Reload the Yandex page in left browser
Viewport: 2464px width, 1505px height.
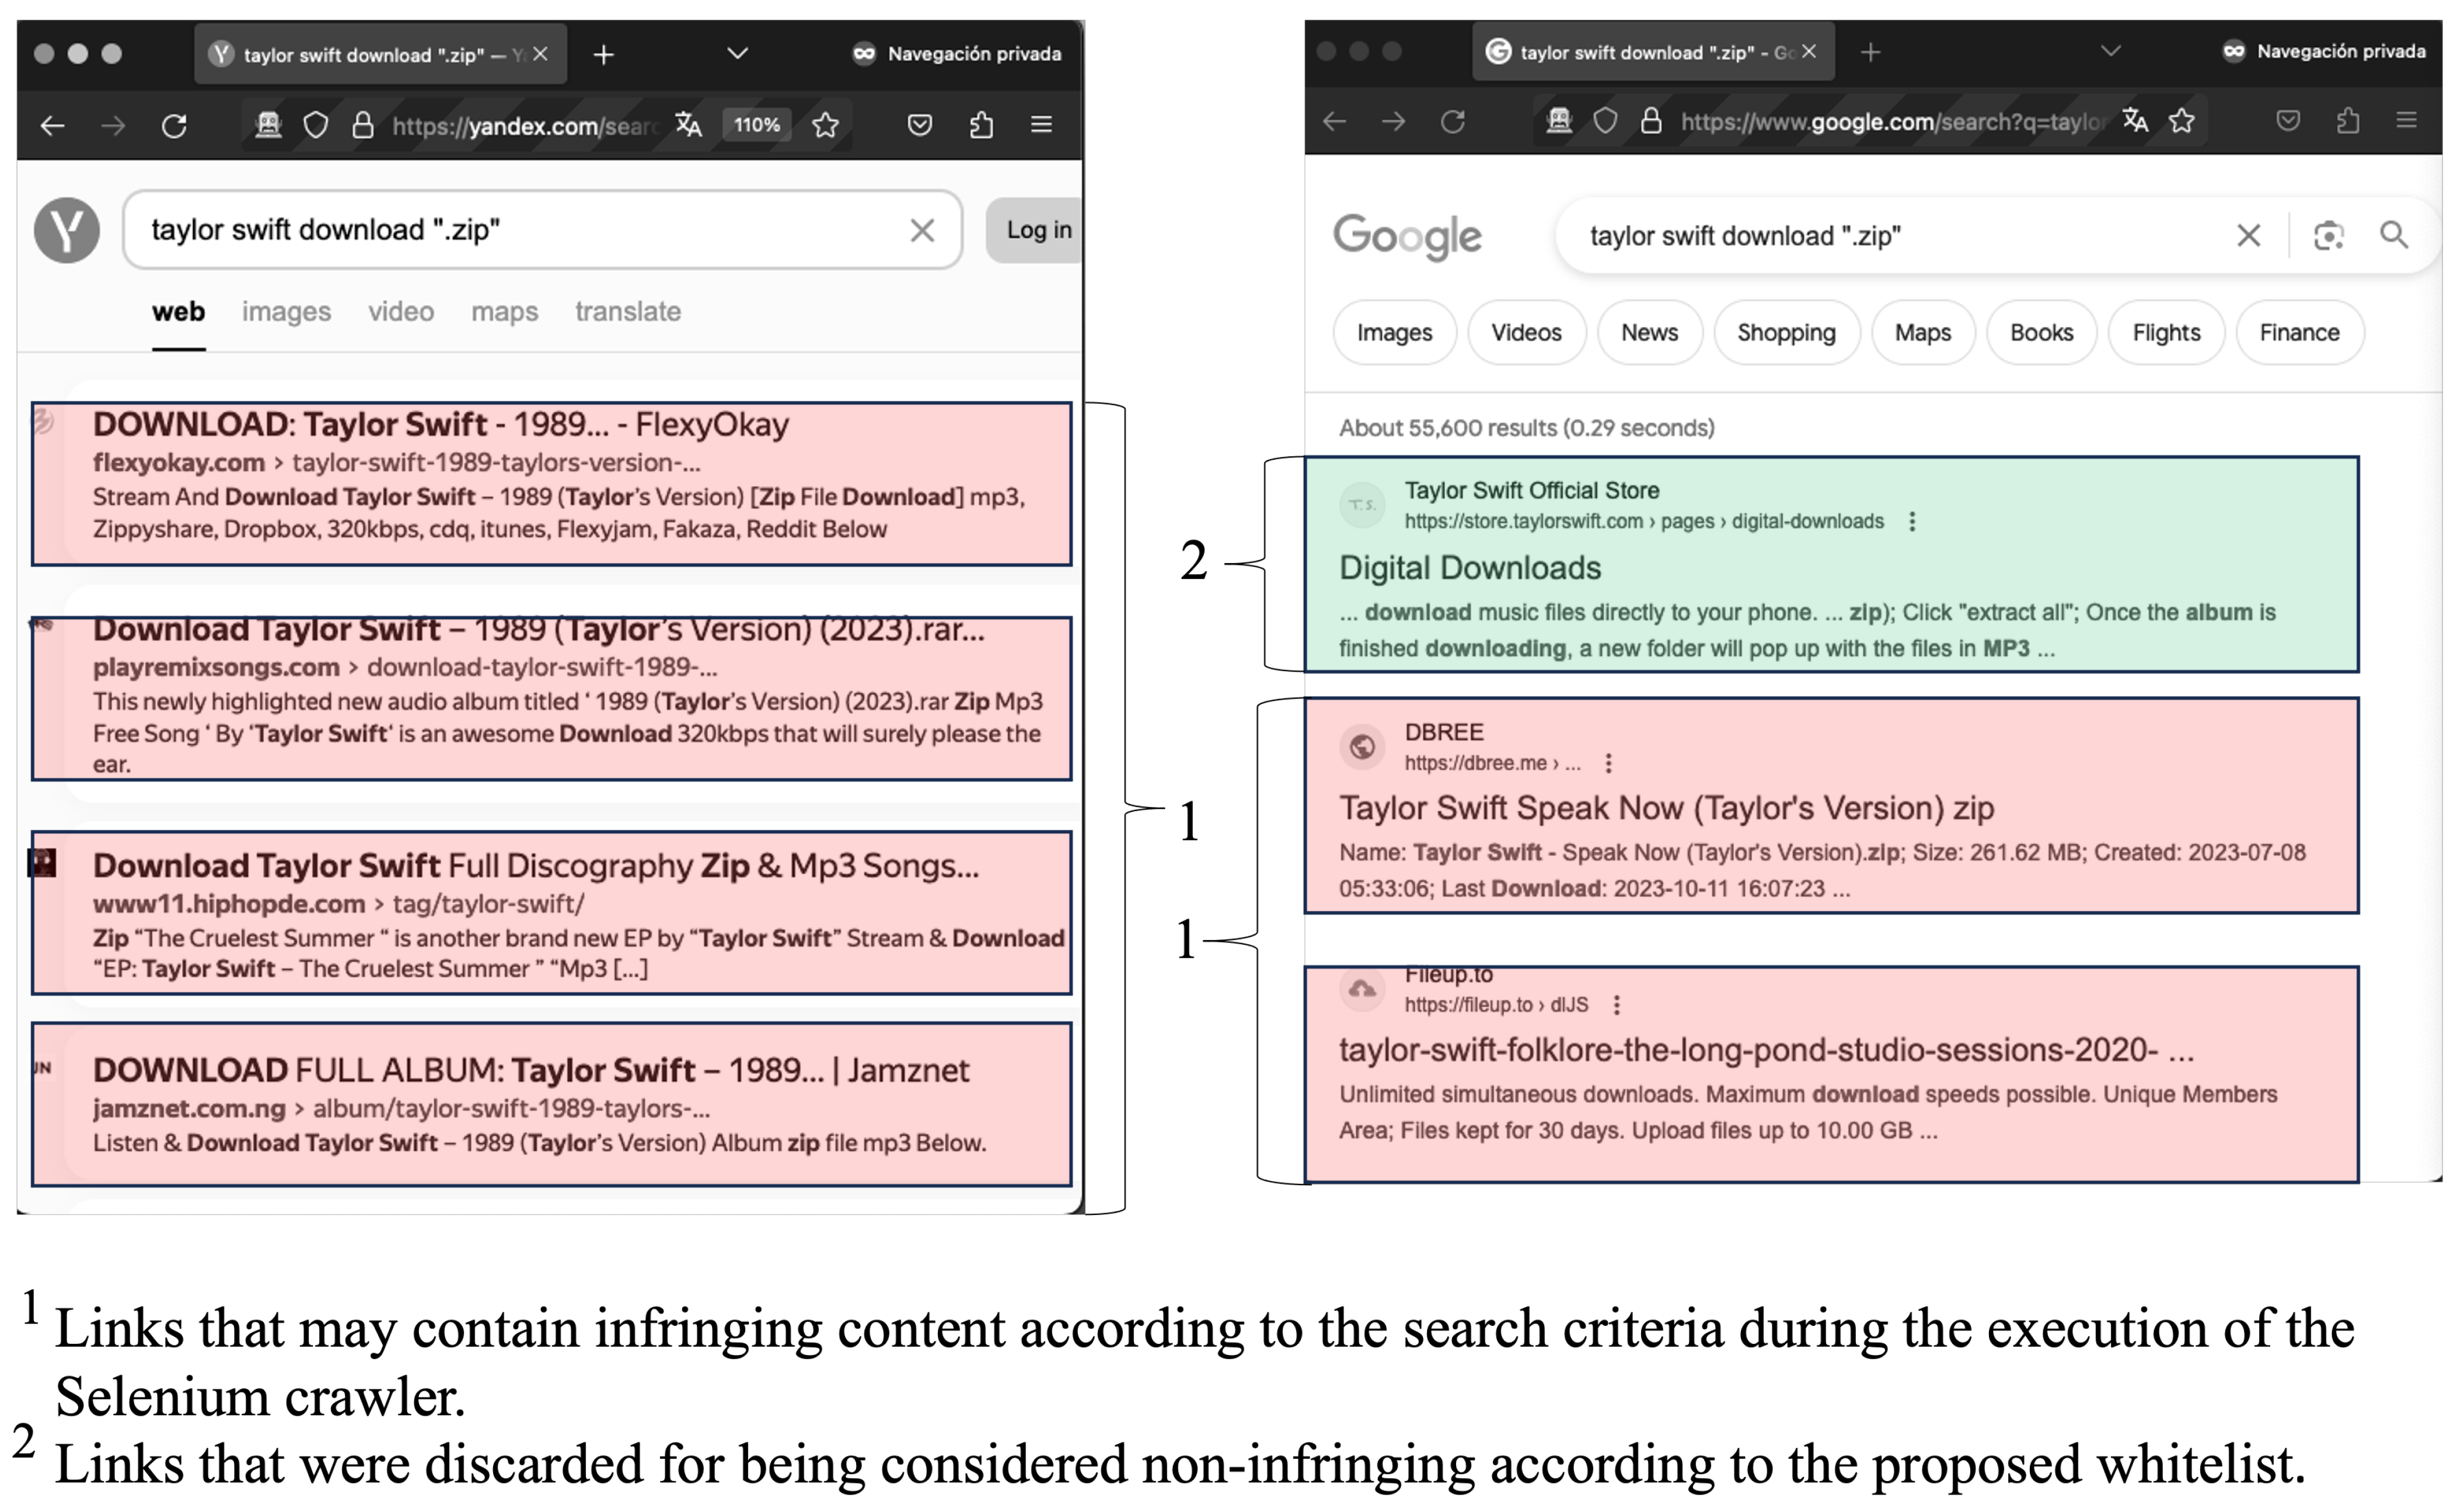point(174,125)
